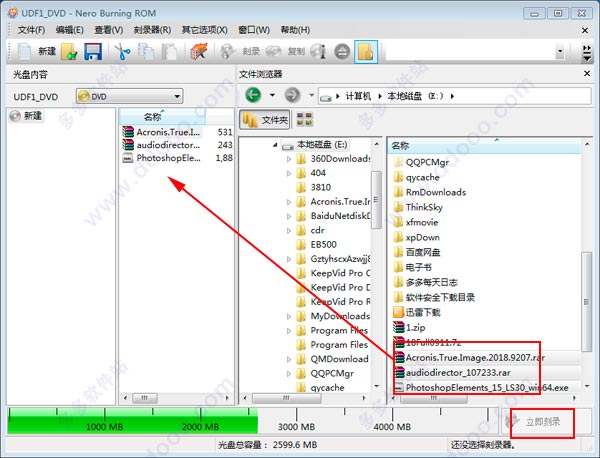Open the DVD disc type dropdown

129,96
